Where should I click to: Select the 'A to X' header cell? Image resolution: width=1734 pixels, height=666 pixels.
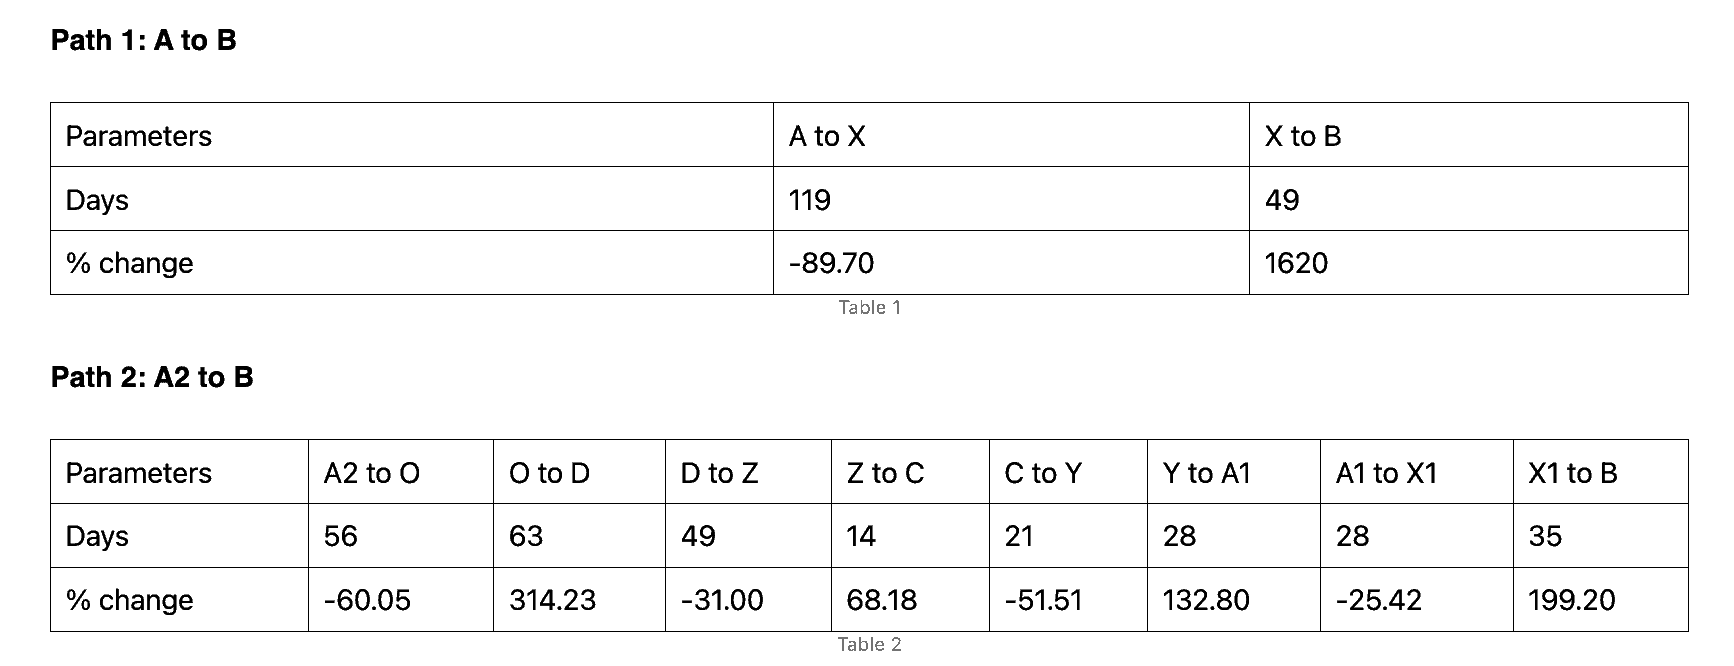tap(1011, 135)
